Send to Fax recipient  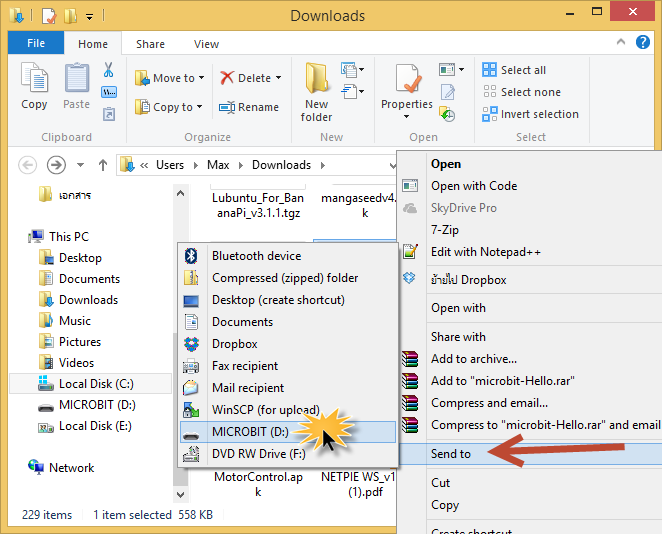tap(288, 366)
